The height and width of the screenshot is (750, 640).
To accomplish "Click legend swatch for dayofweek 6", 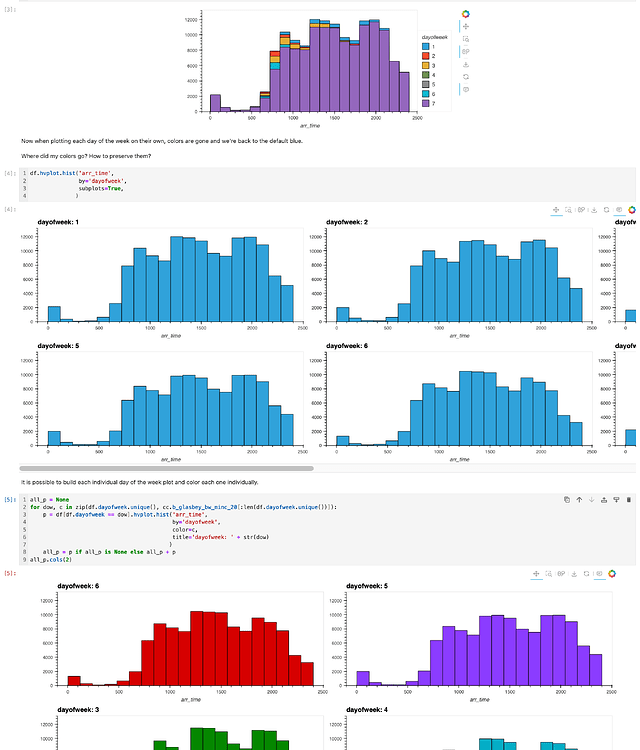I will tap(425, 94).
